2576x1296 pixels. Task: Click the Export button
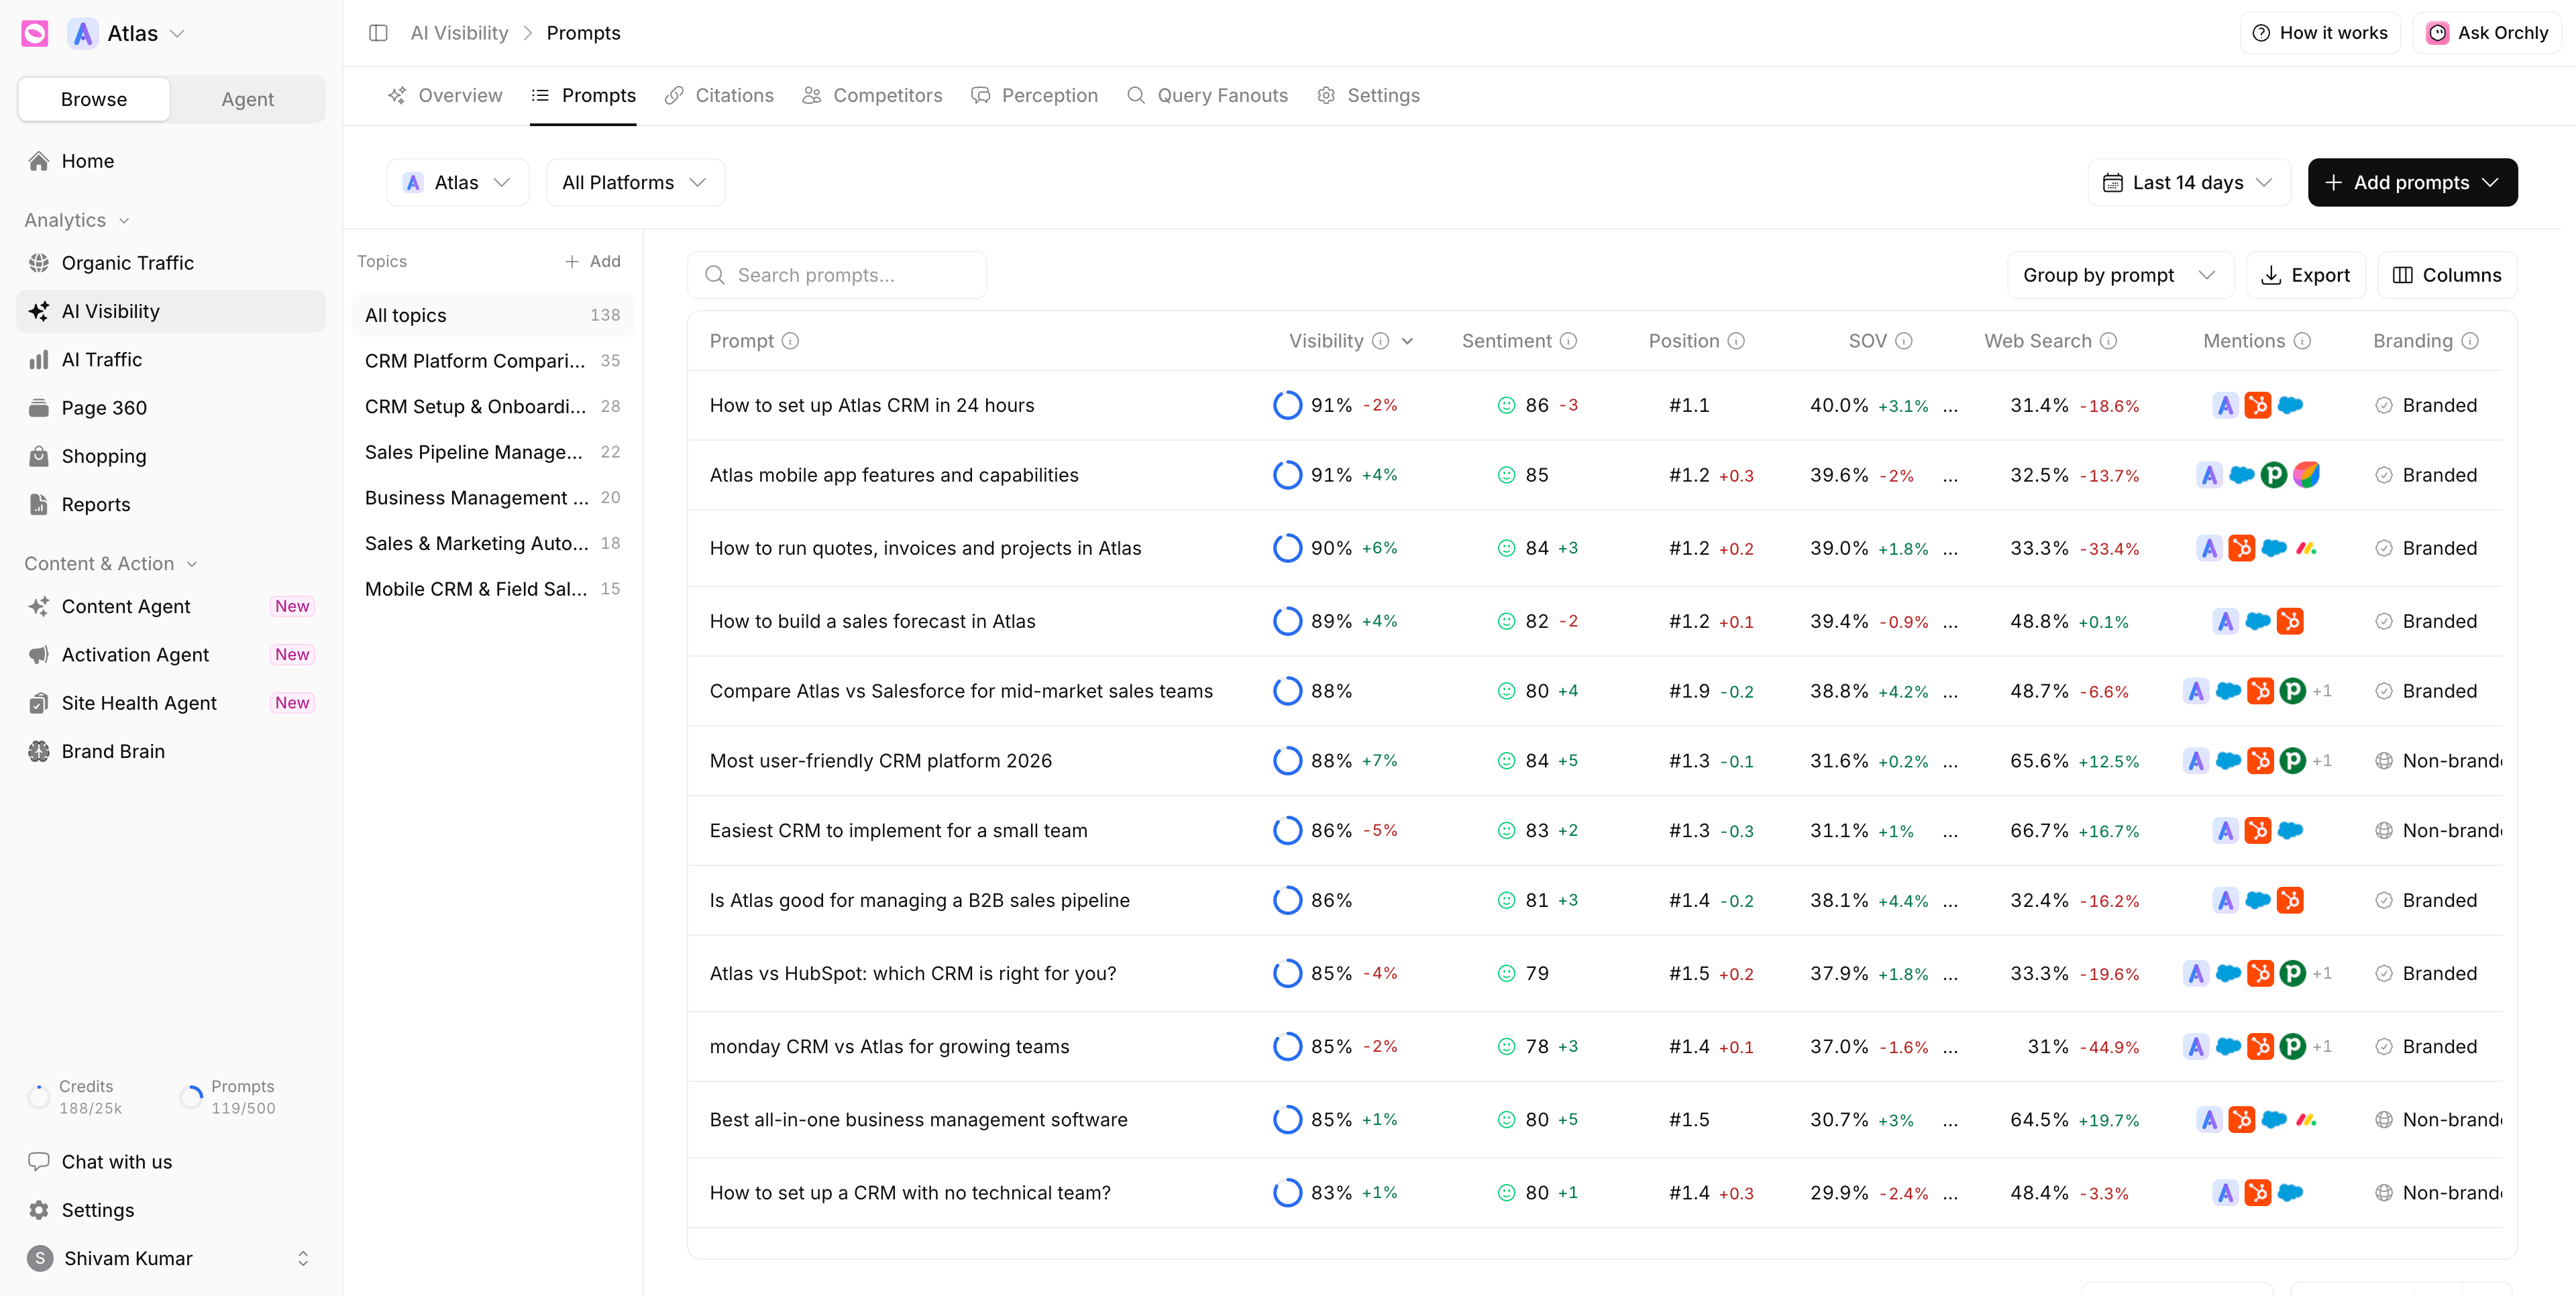pos(2305,275)
